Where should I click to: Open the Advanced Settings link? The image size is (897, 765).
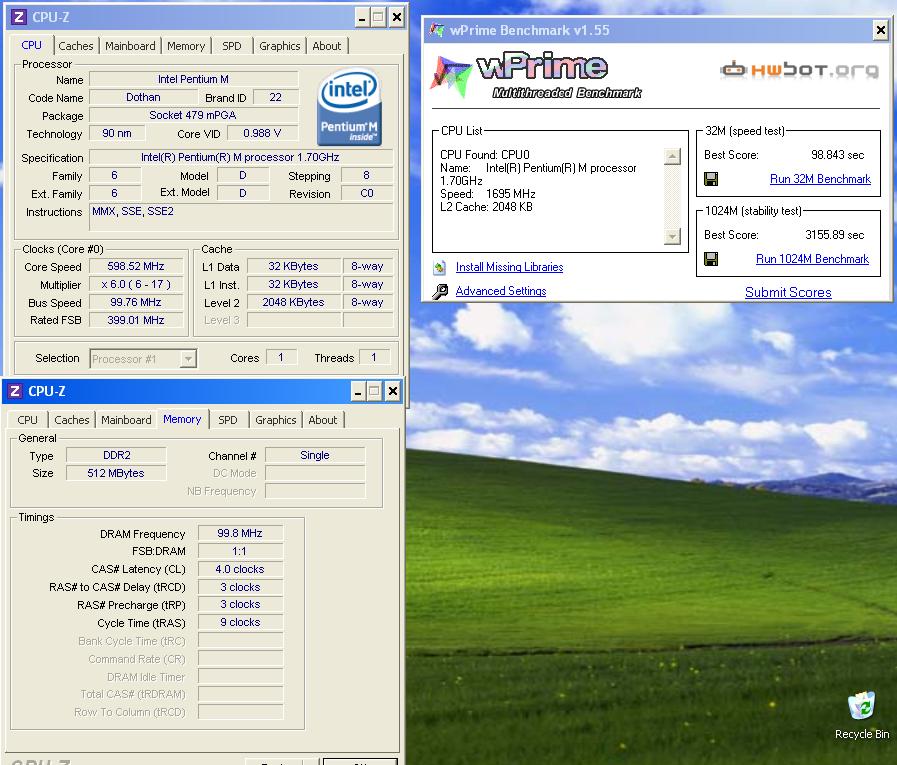pyautogui.click(x=501, y=291)
